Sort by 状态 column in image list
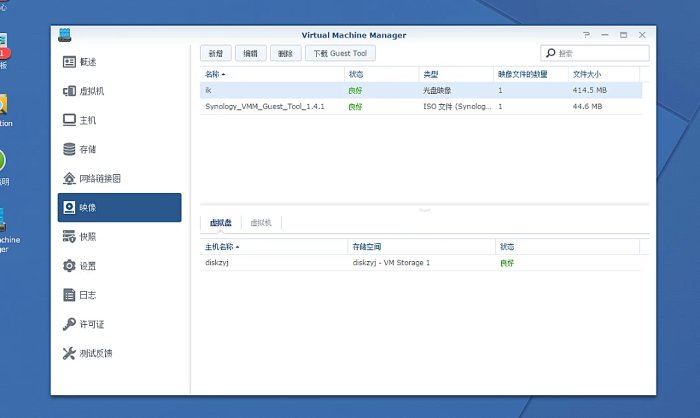The height and width of the screenshot is (418, 700). 382,74
